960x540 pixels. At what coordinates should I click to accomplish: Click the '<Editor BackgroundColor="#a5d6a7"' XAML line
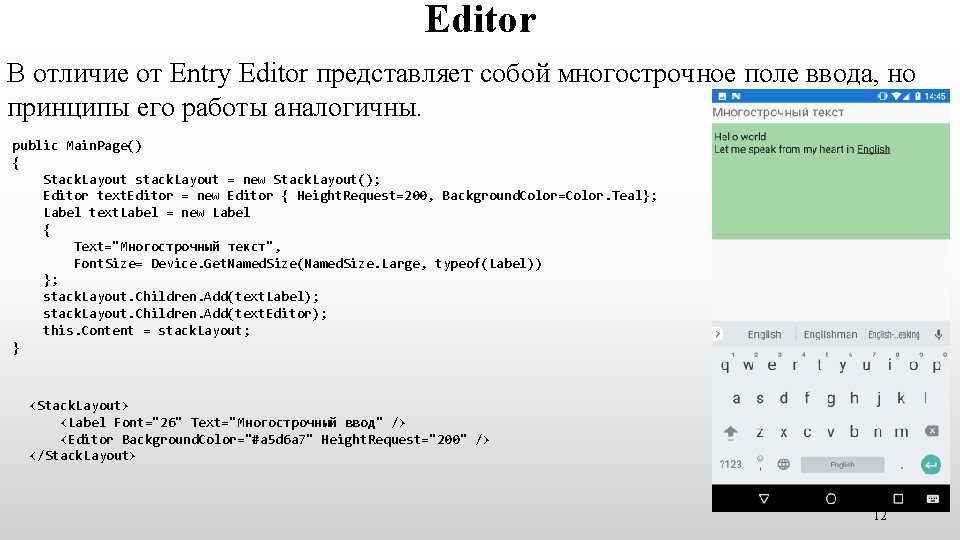(x=274, y=440)
